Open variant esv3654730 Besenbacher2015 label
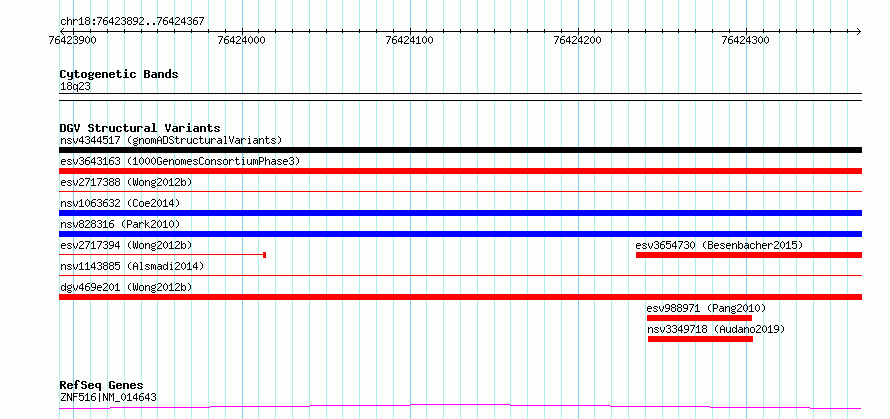890x419 pixels. pyautogui.click(x=720, y=245)
